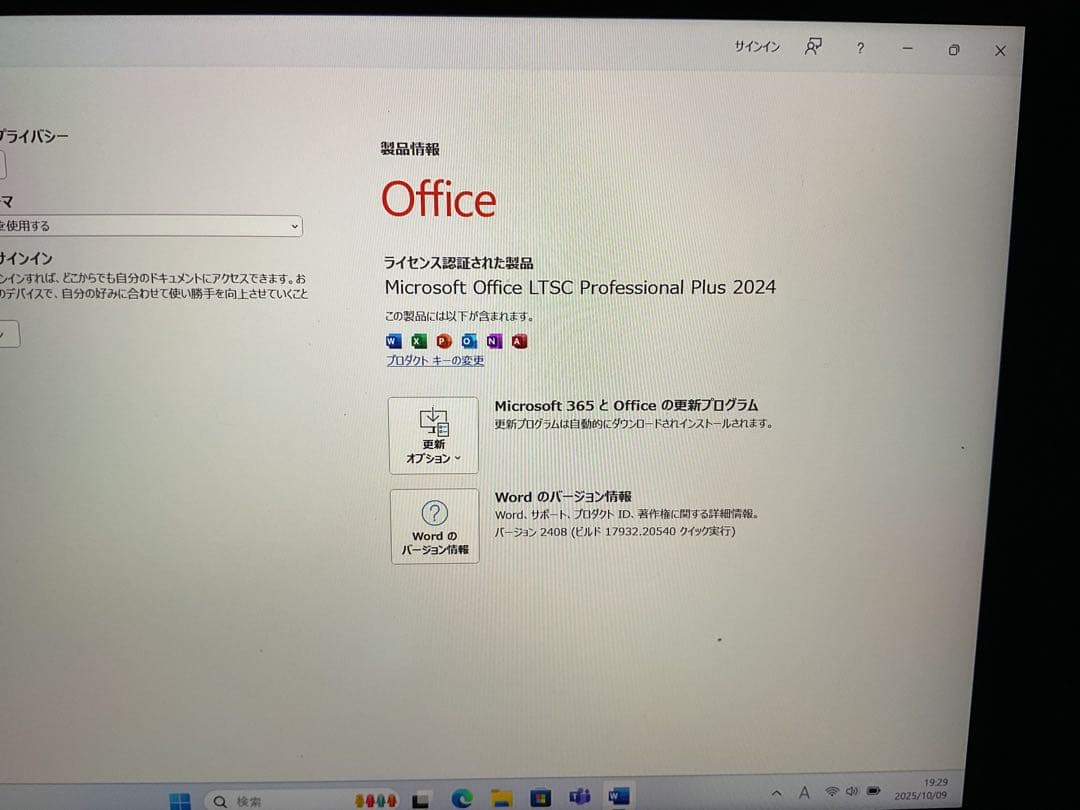The image size is (1080, 810).
Task: Launch Microsoft Edge from the taskbar
Action: 462,798
